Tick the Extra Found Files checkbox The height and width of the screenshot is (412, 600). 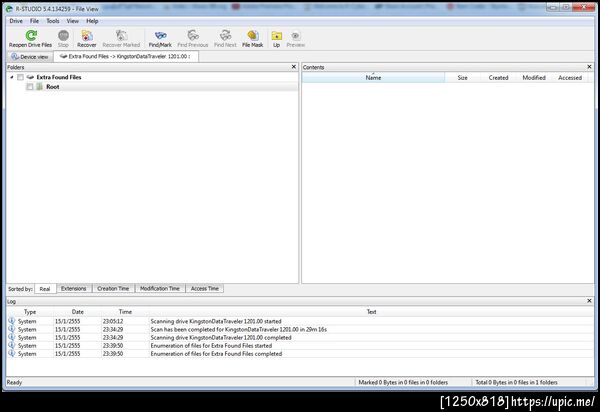coord(20,77)
